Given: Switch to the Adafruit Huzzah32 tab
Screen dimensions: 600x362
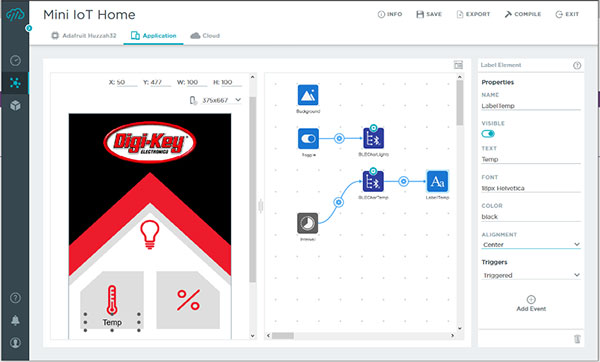Looking at the screenshot, I should tap(84, 36).
